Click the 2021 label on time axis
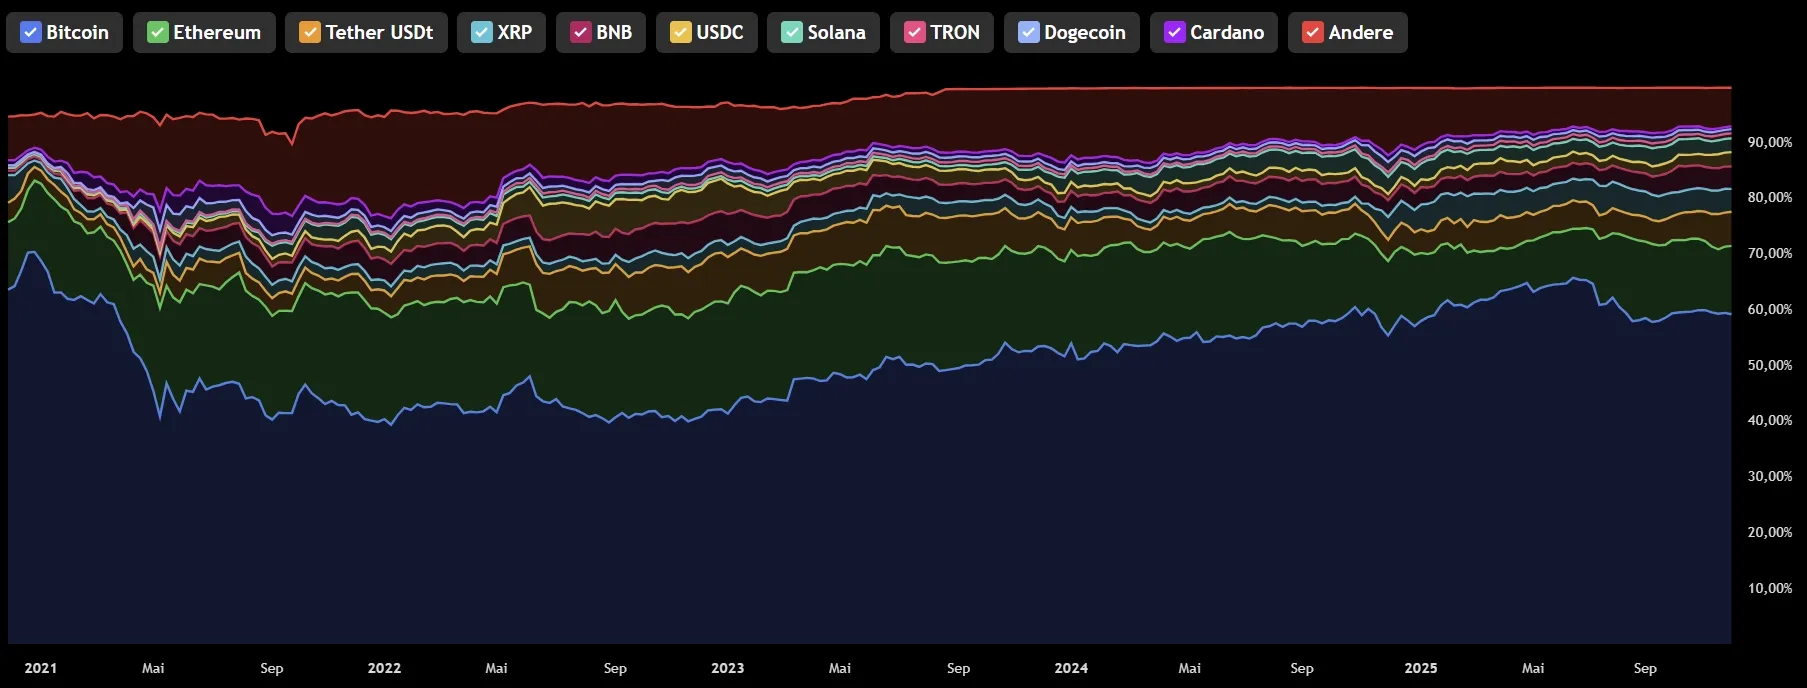 41,668
